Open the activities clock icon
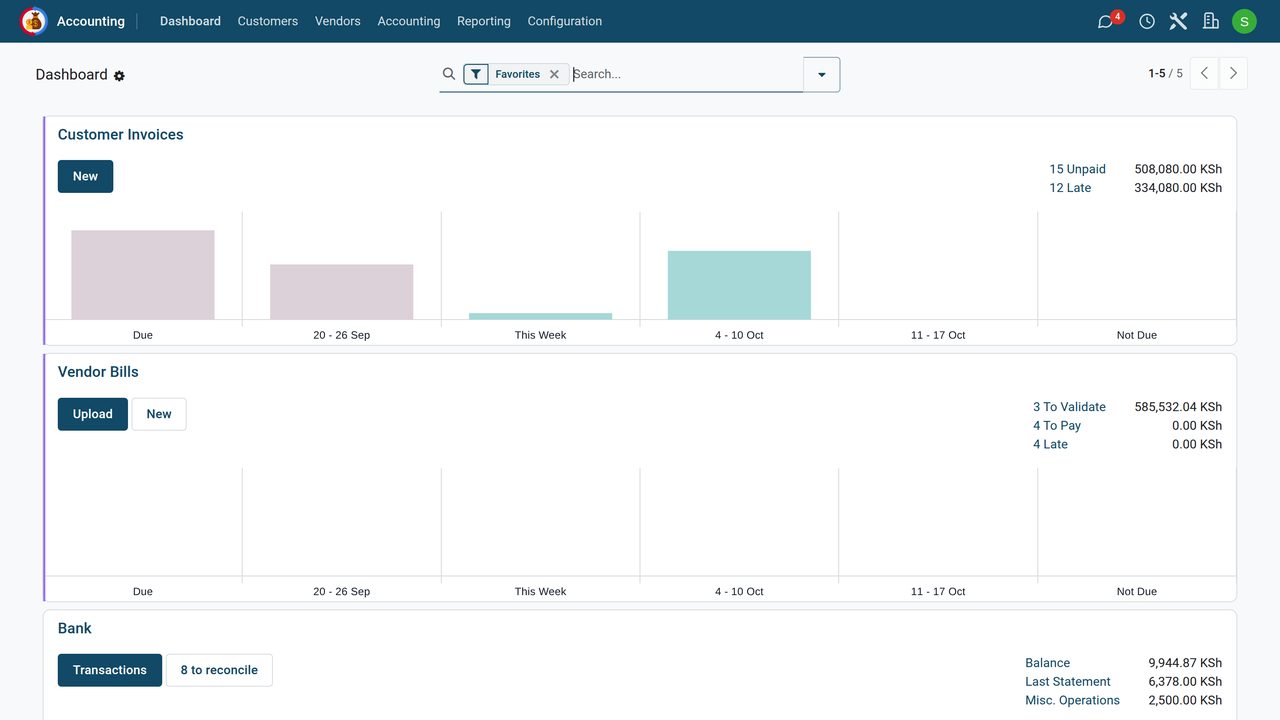Viewport: 1280px width, 720px height. pyautogui.click(x=1147, y=21)
